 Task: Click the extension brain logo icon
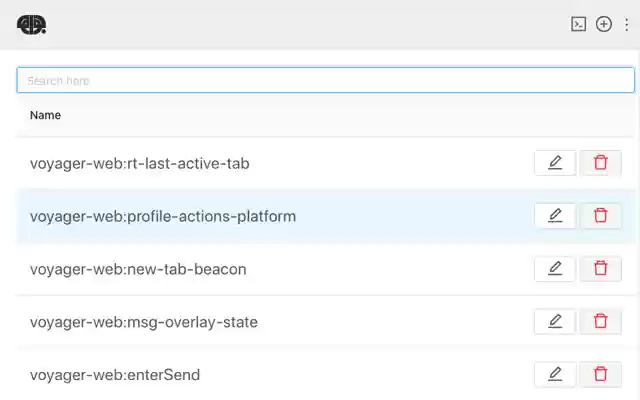pos(31,25)
